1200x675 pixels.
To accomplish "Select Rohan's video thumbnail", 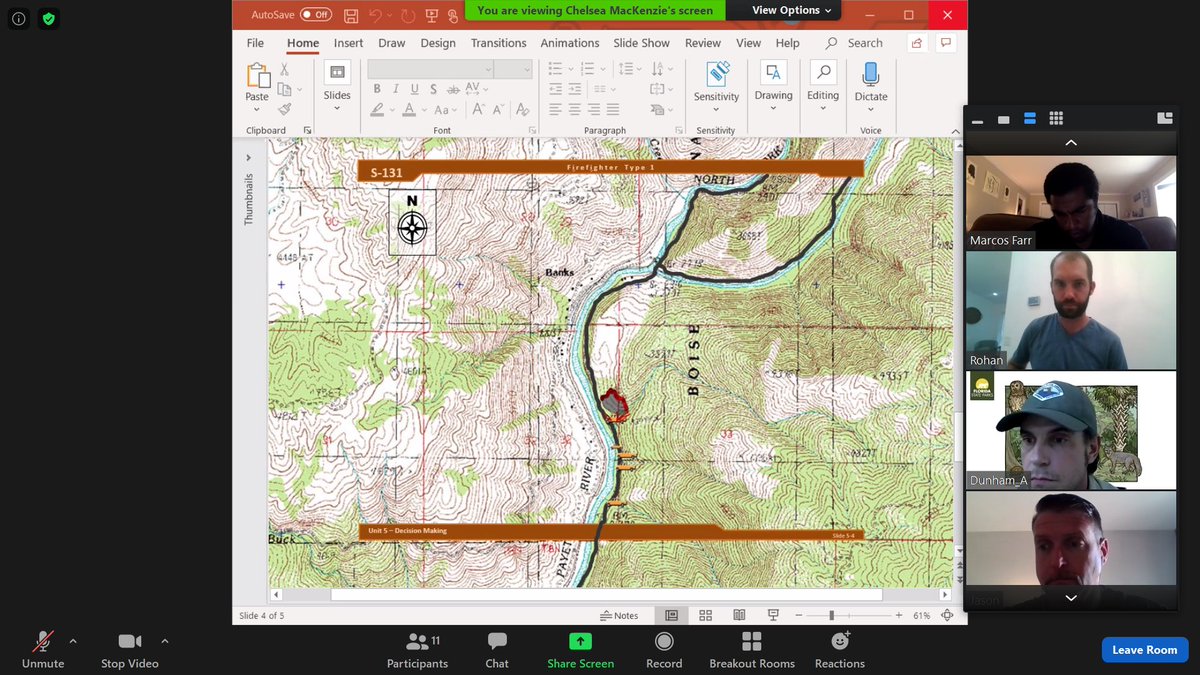I will [1071, 310].
